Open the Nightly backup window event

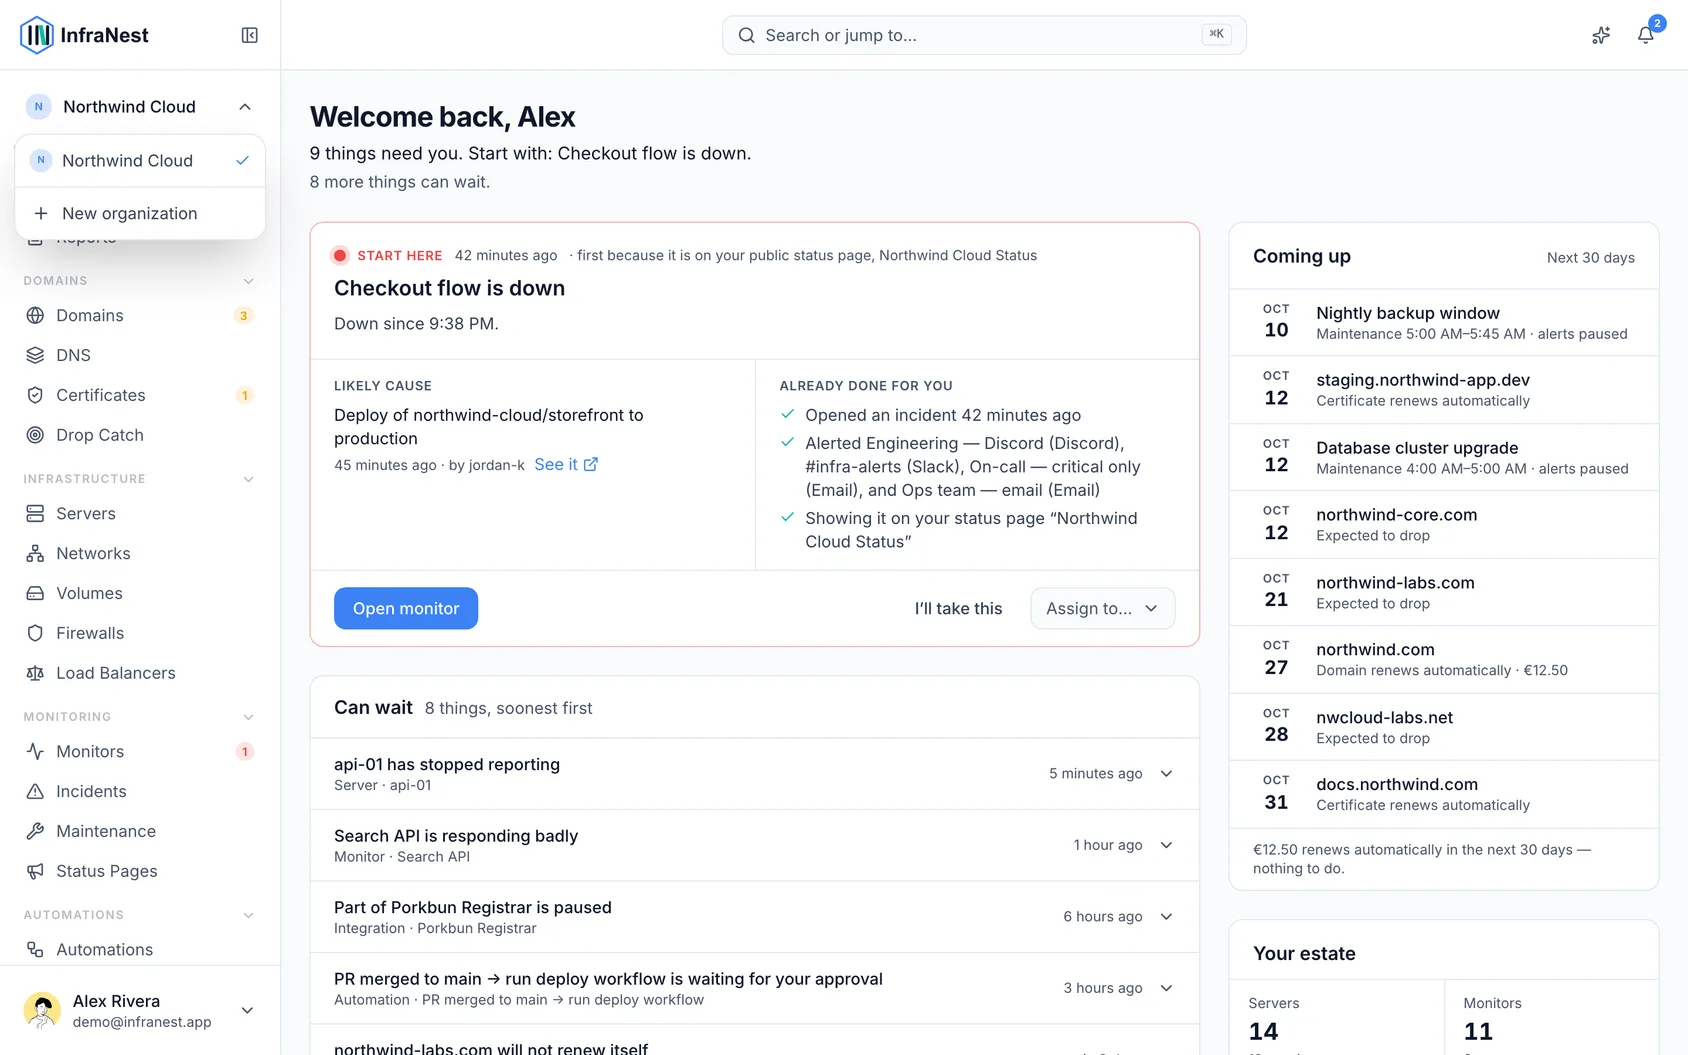[x=1443, y=323]
